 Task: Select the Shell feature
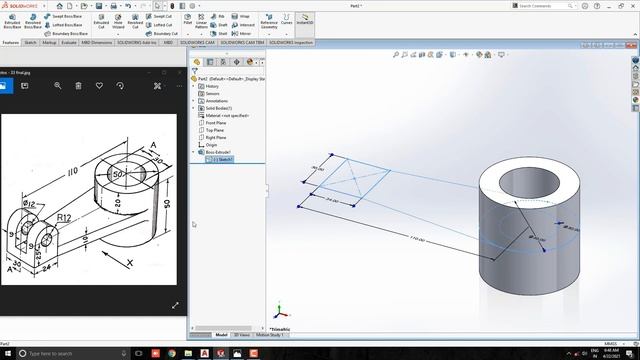pyautogui.click(x=219, y=33)
